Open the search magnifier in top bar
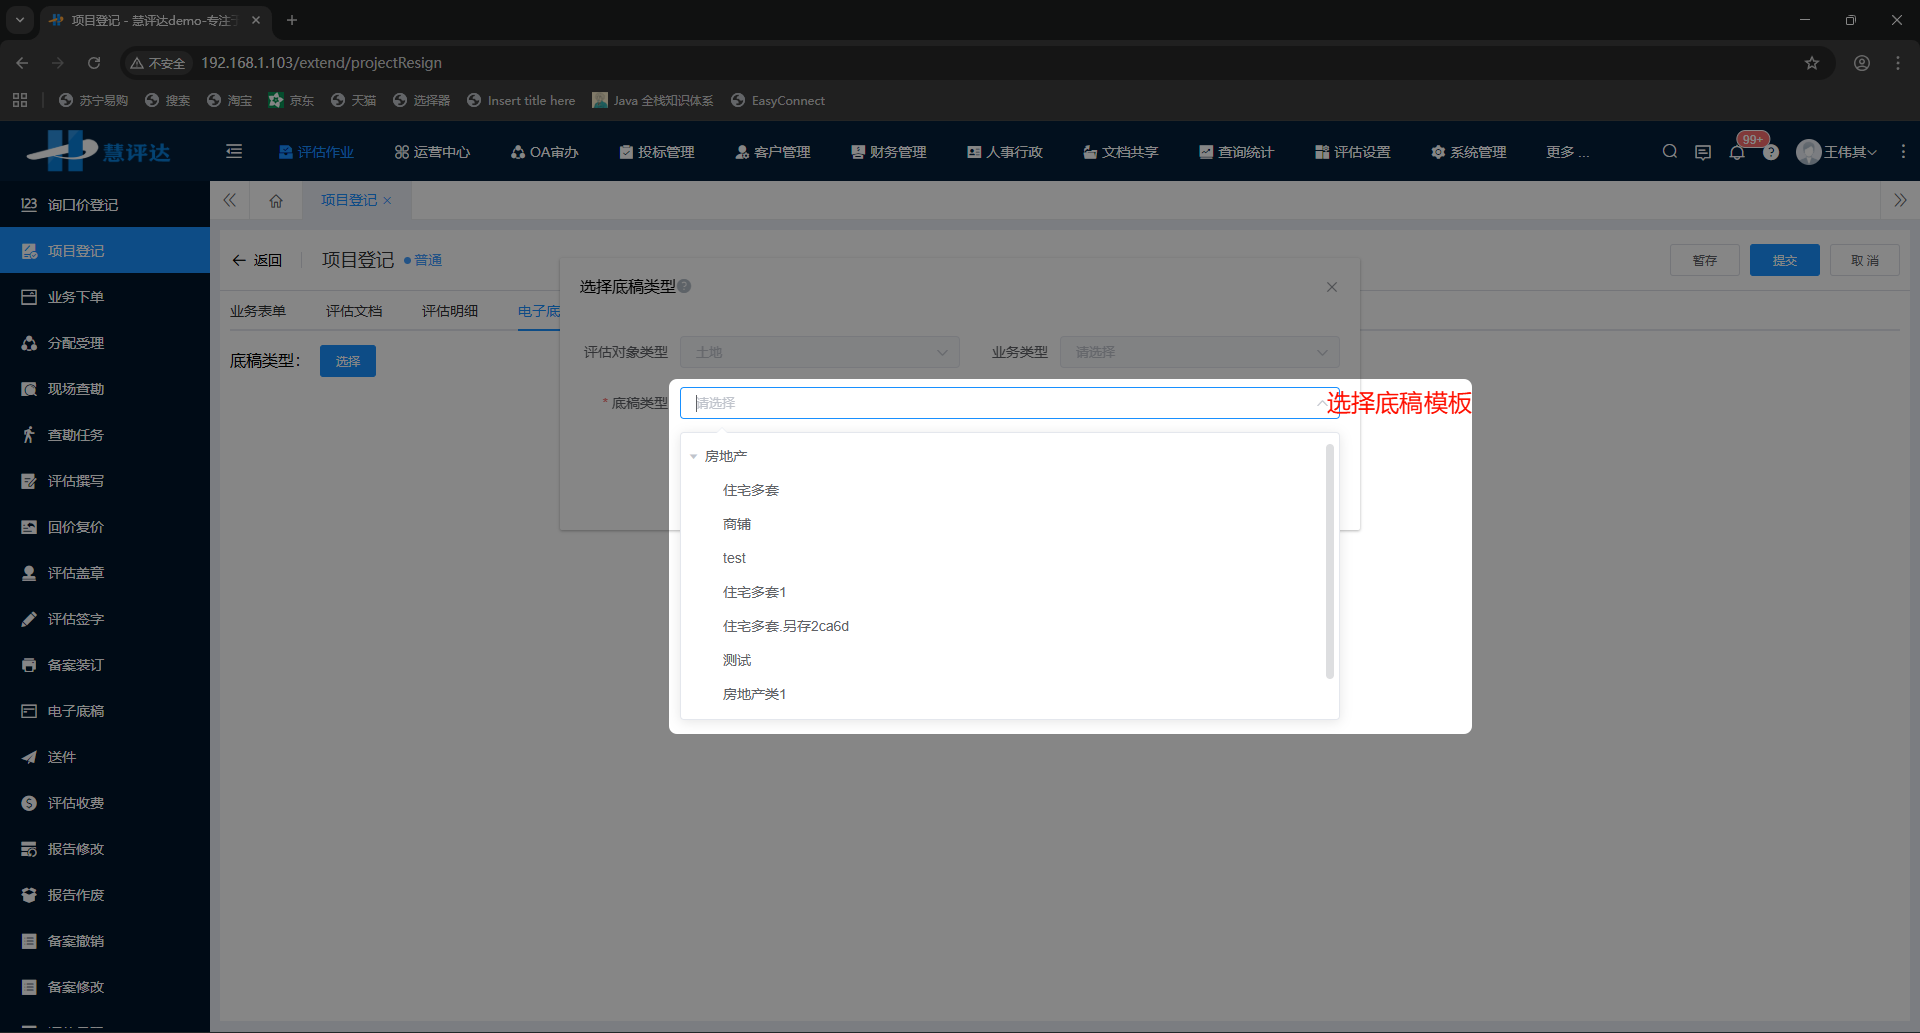Image resolution: width=1920 pixels, height=1033 pixels. 1670,152
